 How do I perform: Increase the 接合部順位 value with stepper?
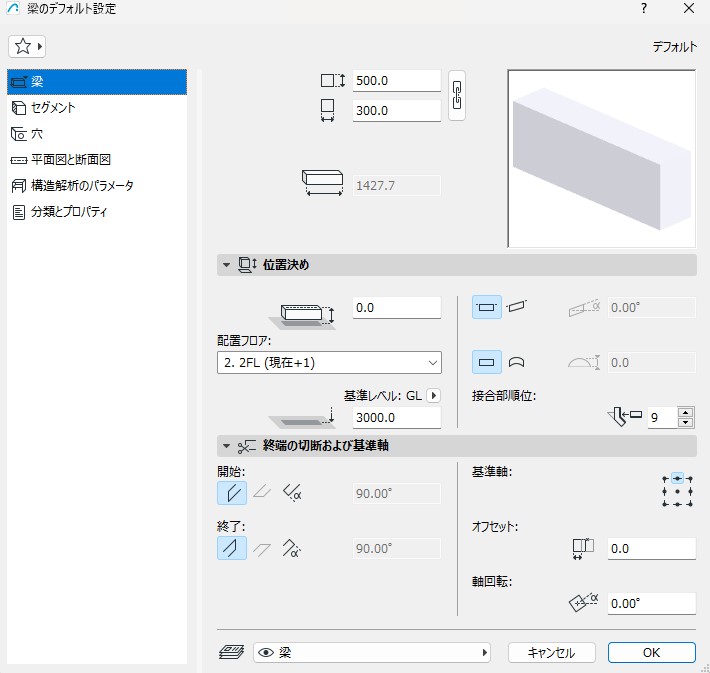pyautogui.click(x=685, y=411)
